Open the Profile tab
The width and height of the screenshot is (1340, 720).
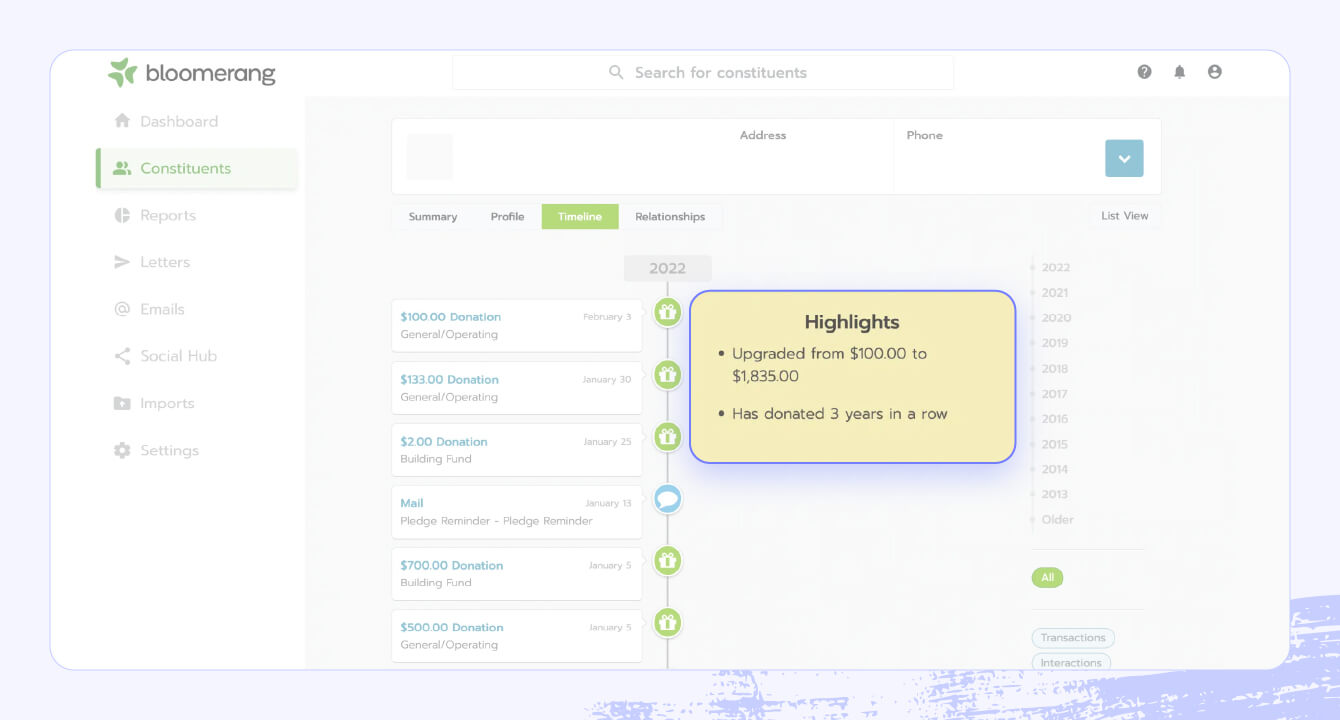point(508,216)
